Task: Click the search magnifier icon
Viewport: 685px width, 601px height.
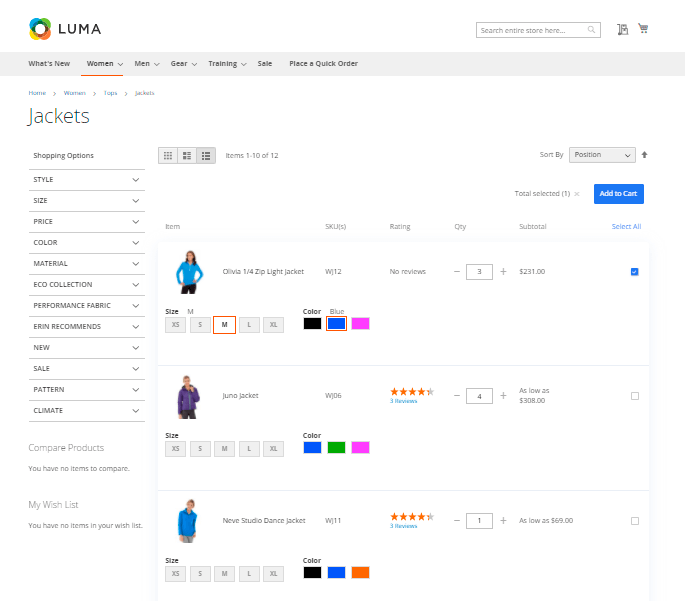Action: coord(591,30)
